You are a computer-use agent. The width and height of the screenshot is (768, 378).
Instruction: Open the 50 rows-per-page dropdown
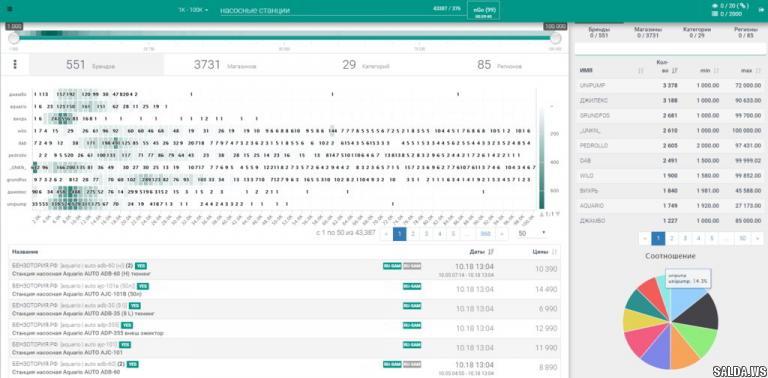532,234
